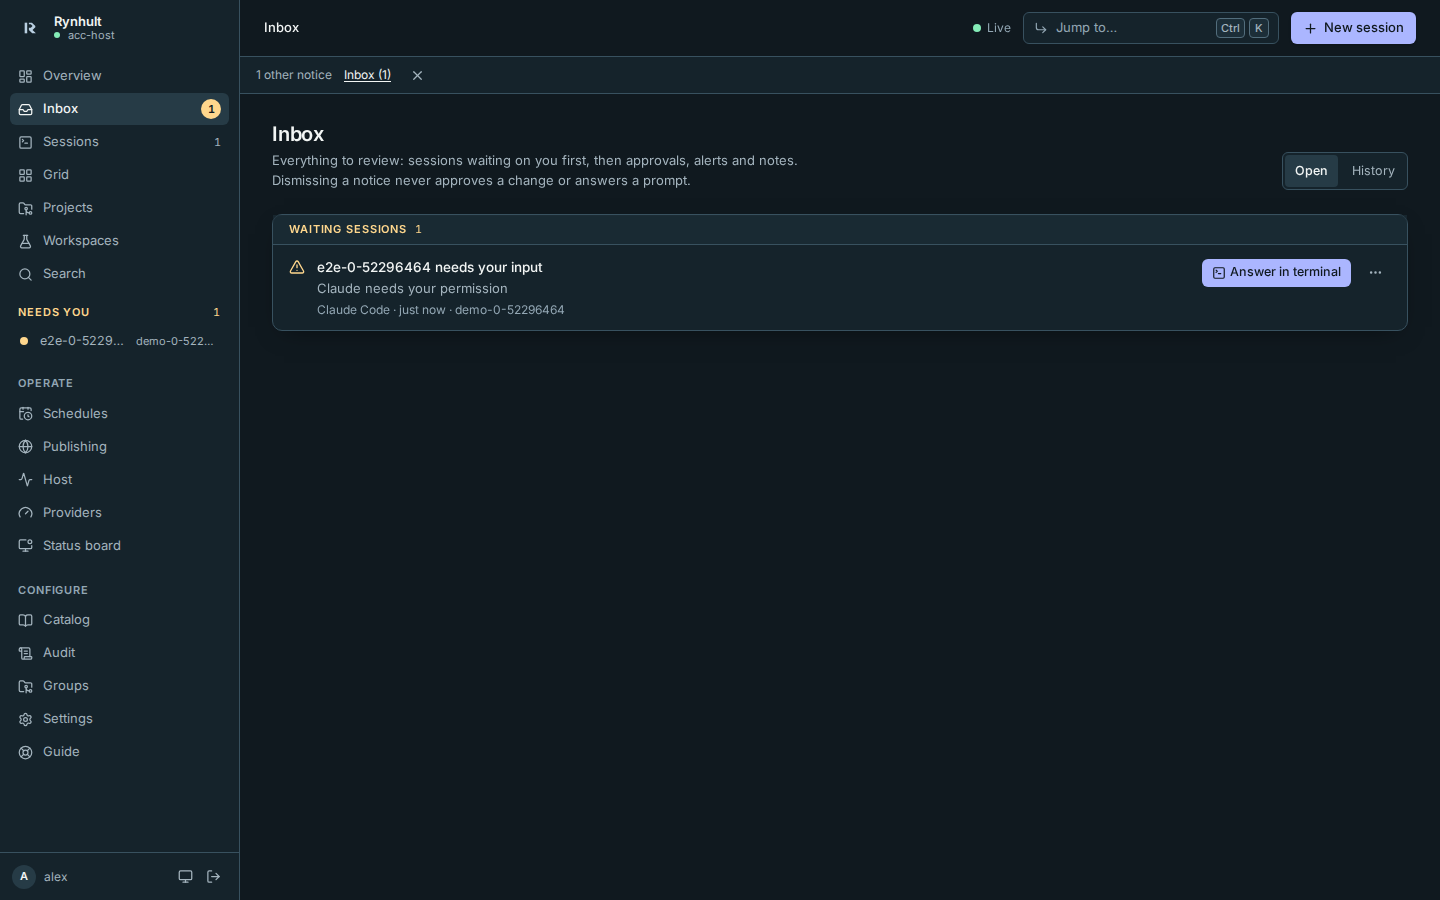
Task: Click the display monitor icon near alex
Action: click(185, 877)
